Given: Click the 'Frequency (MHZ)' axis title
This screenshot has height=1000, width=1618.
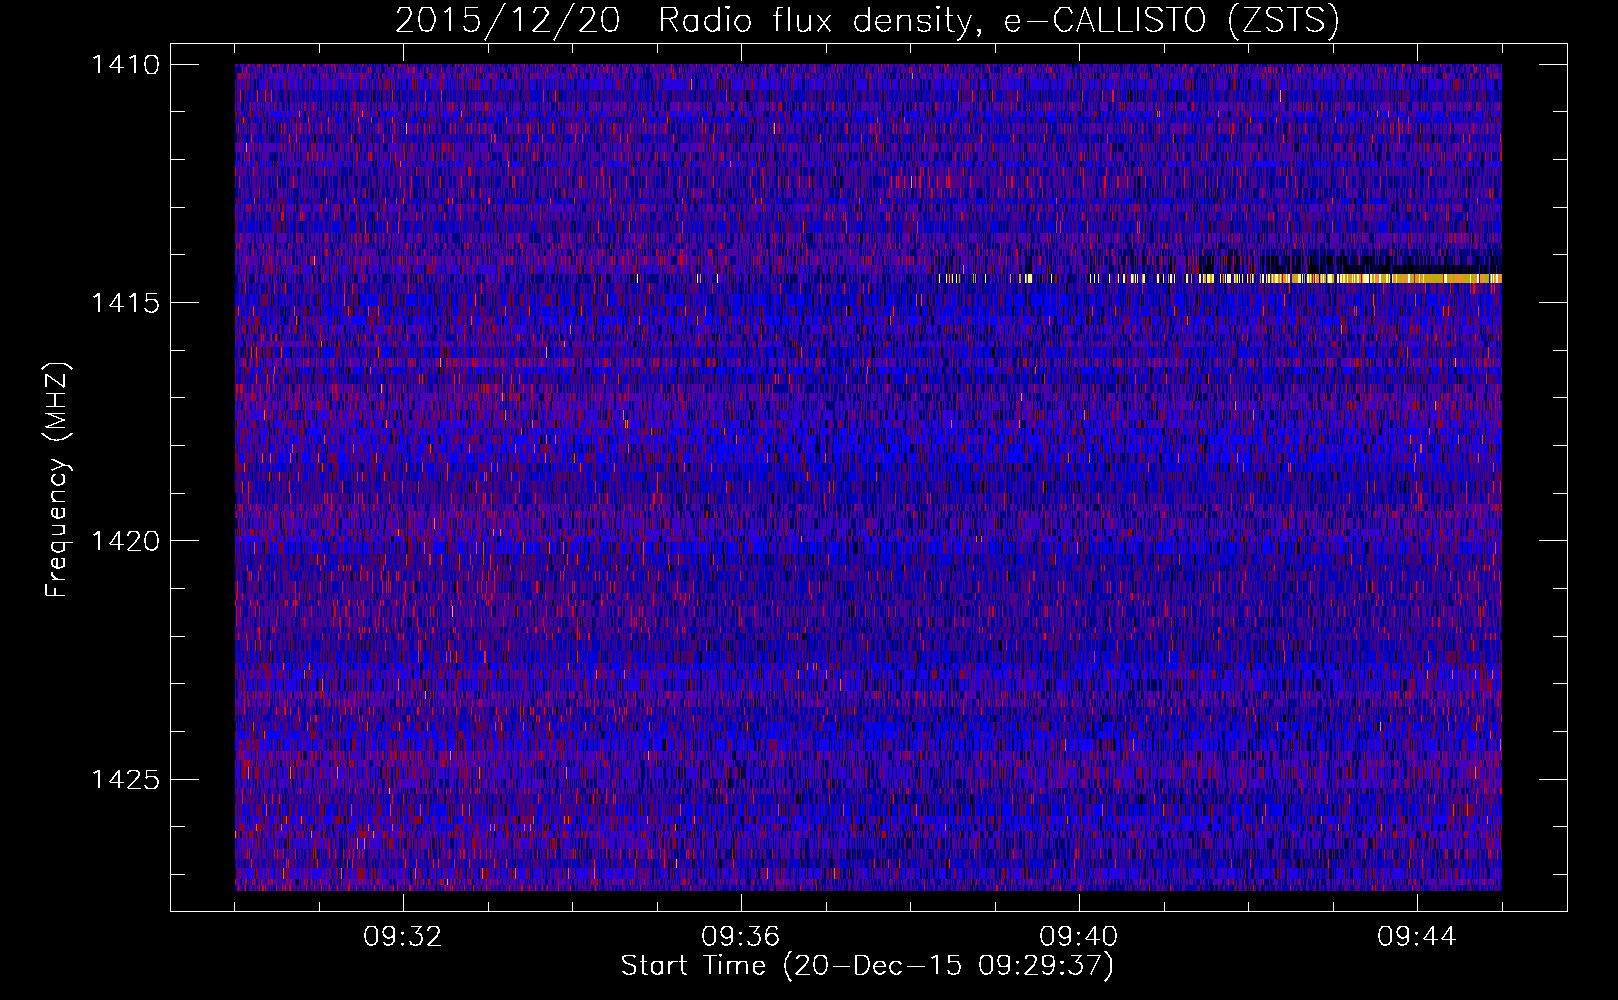Looking at the screenshot, I should (x=57, y=480).
